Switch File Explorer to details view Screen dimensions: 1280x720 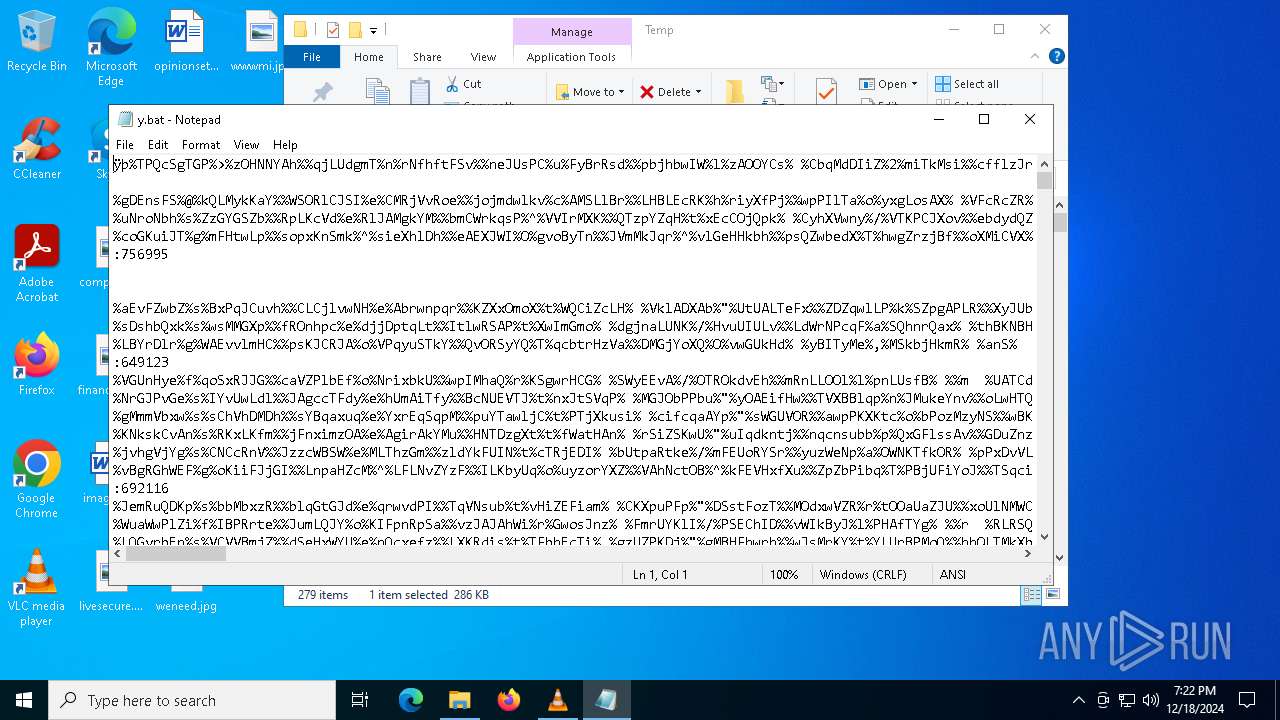[1031, 595]
